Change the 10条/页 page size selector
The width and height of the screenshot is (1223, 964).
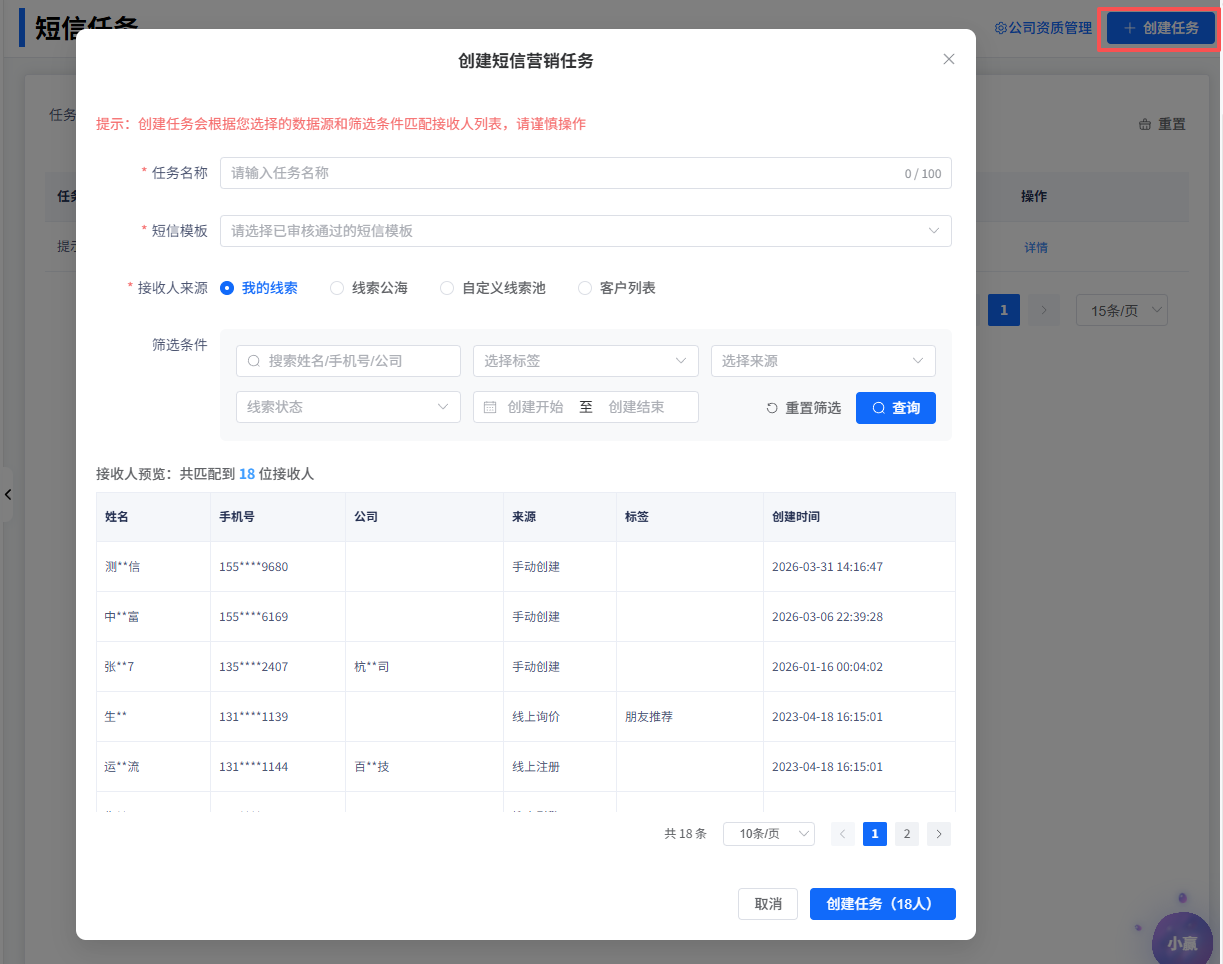(768, 834)
